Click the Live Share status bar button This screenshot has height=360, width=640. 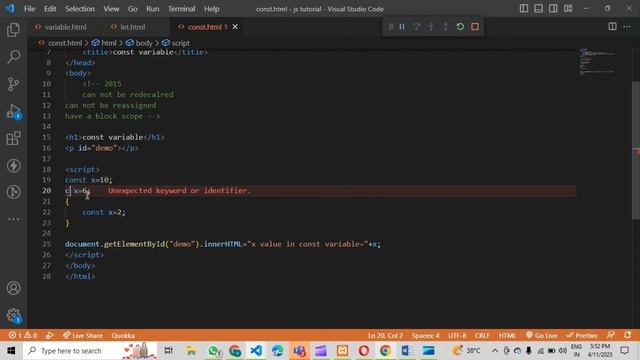tap(83, 336)
